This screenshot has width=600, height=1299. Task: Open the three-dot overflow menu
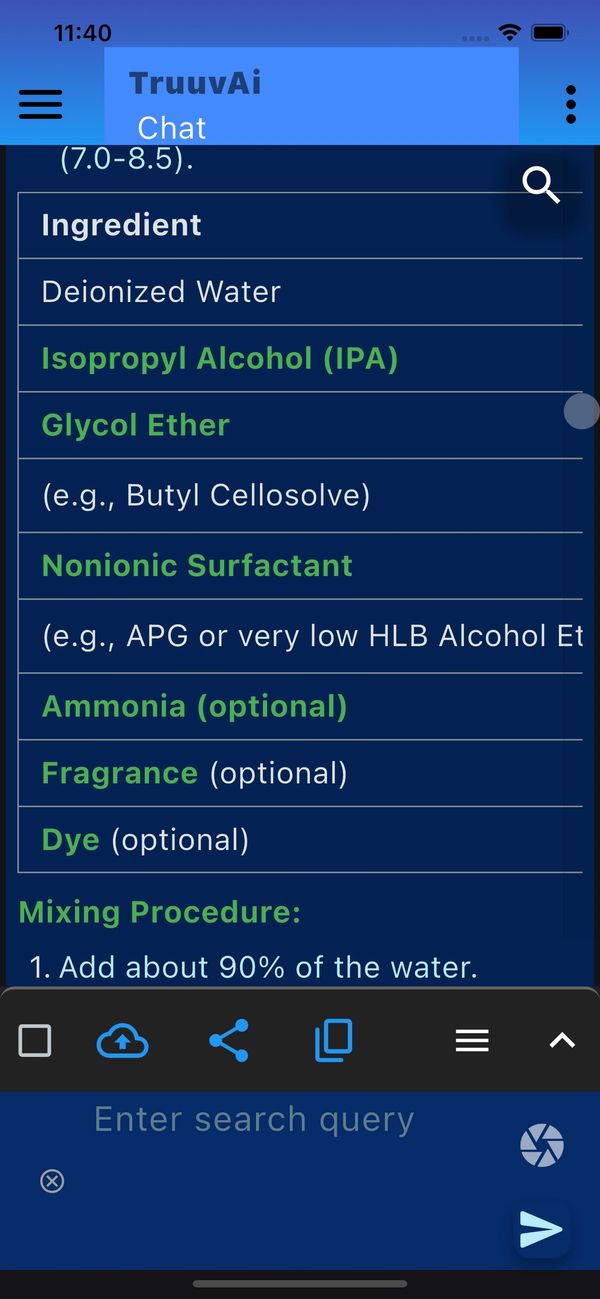click(570, 104)
